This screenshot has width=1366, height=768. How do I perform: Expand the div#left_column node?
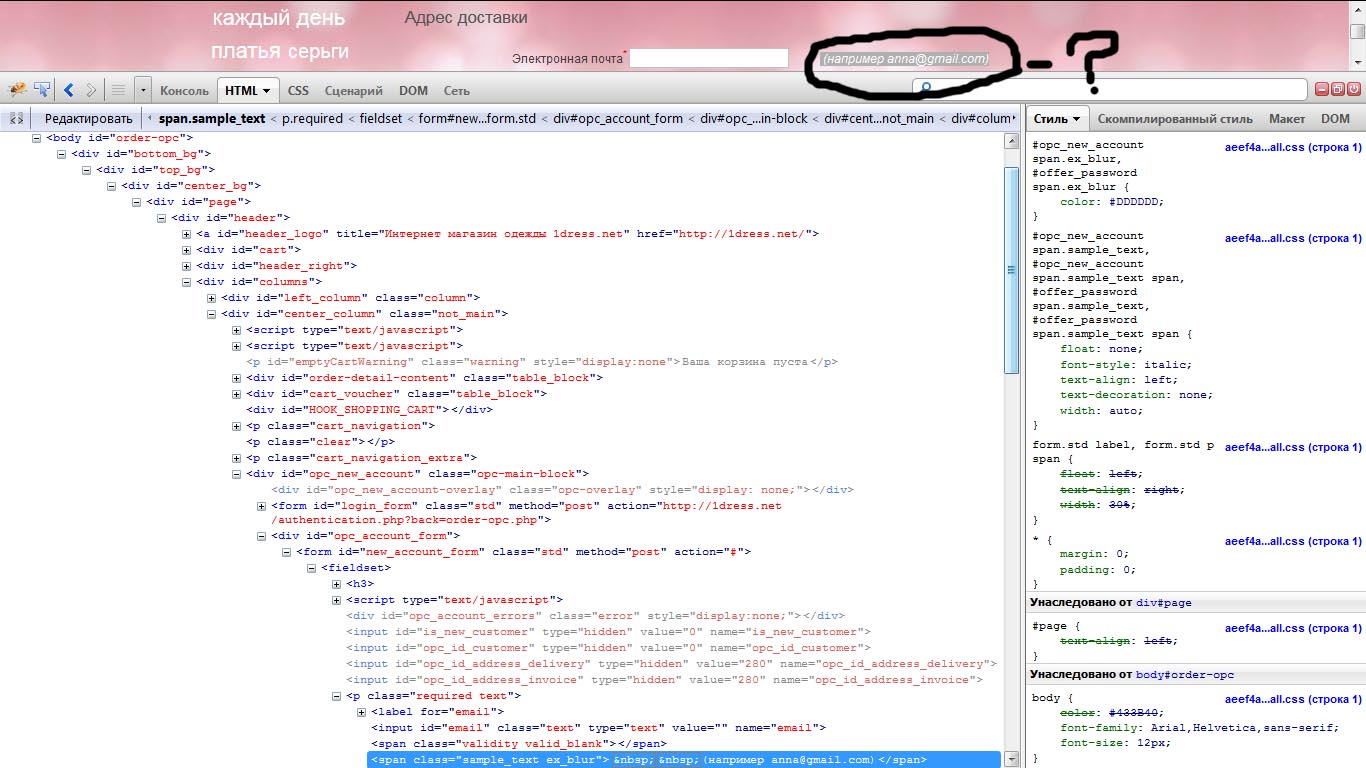pyautogui.click(x=212, y=298)
